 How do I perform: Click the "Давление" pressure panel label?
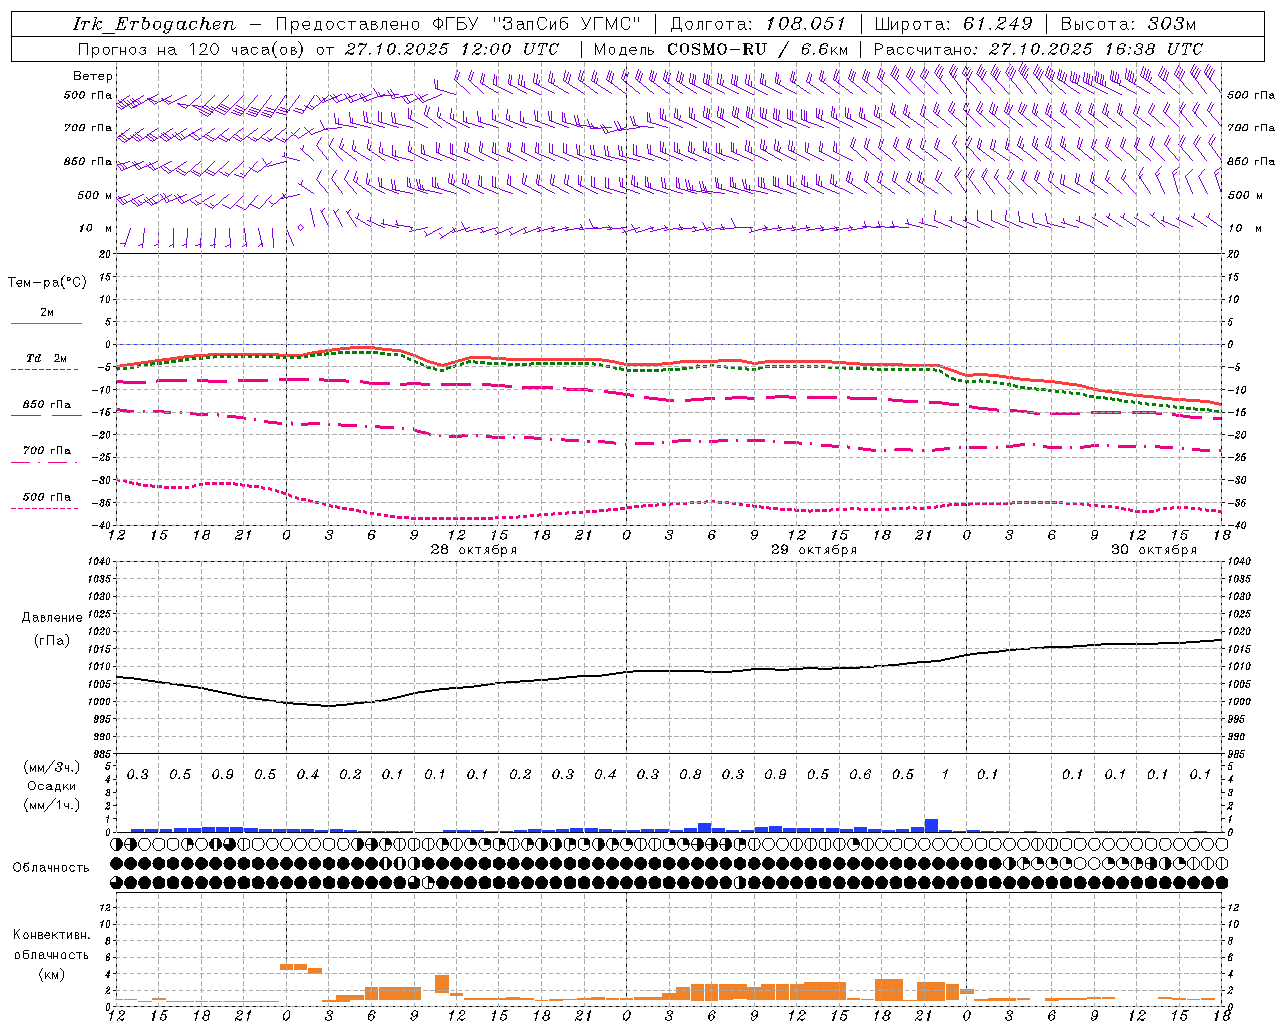pos(51,618)
